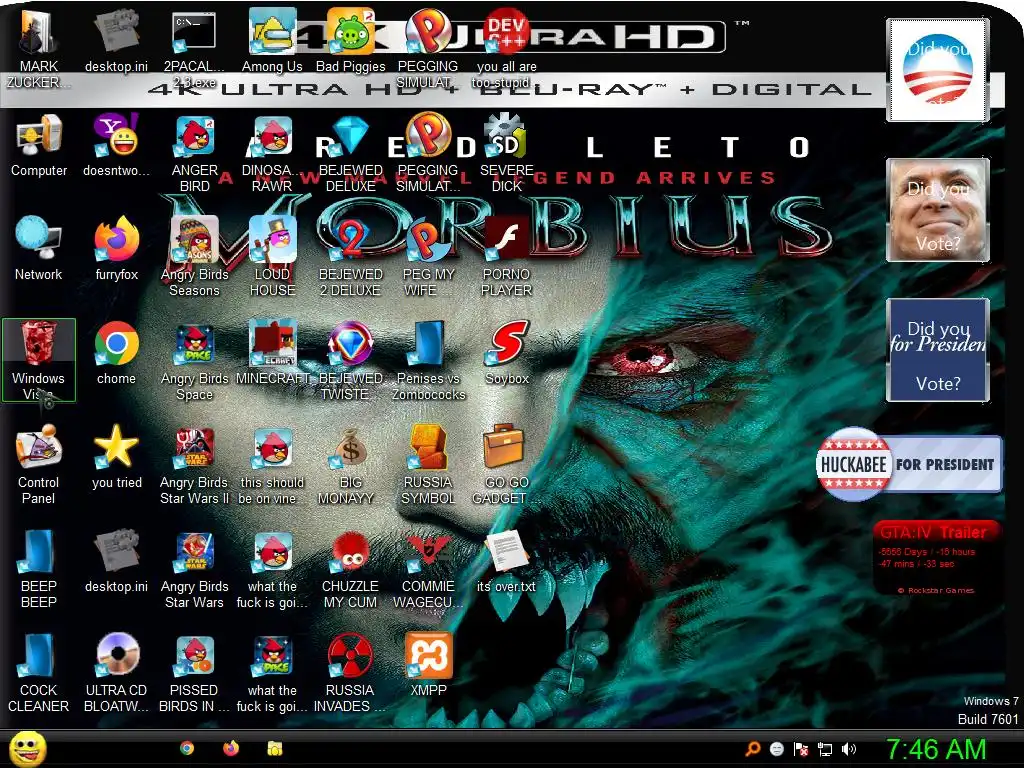Select the 2PACAL exe command prompt icon

click(x=194, y=47)
